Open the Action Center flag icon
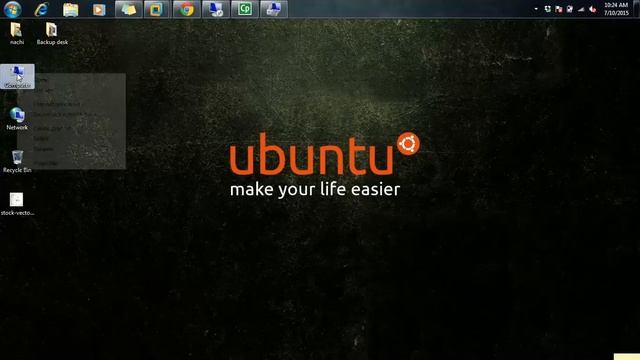The width and height of the screenshot is (640, 360). pos(558,9)
